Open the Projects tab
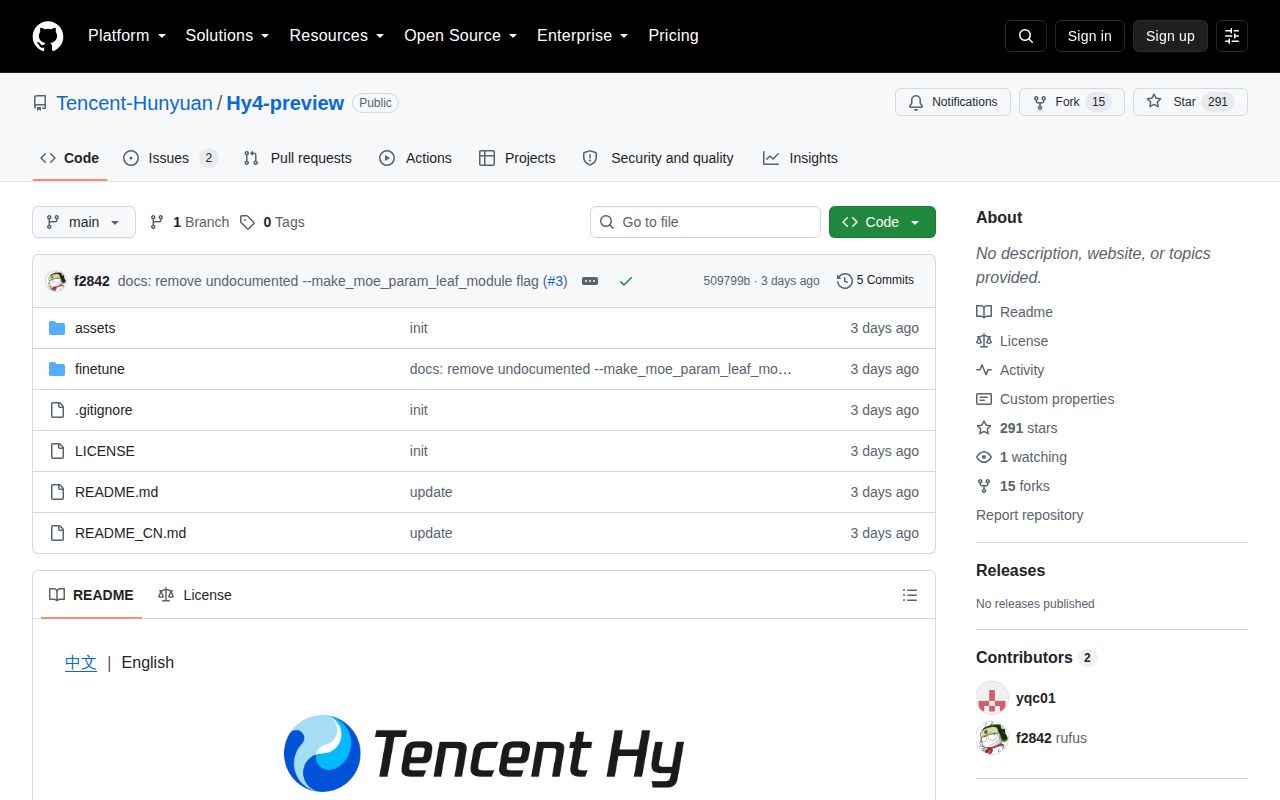The width and height of the screenshot is (1280, 800). [517, 158]
